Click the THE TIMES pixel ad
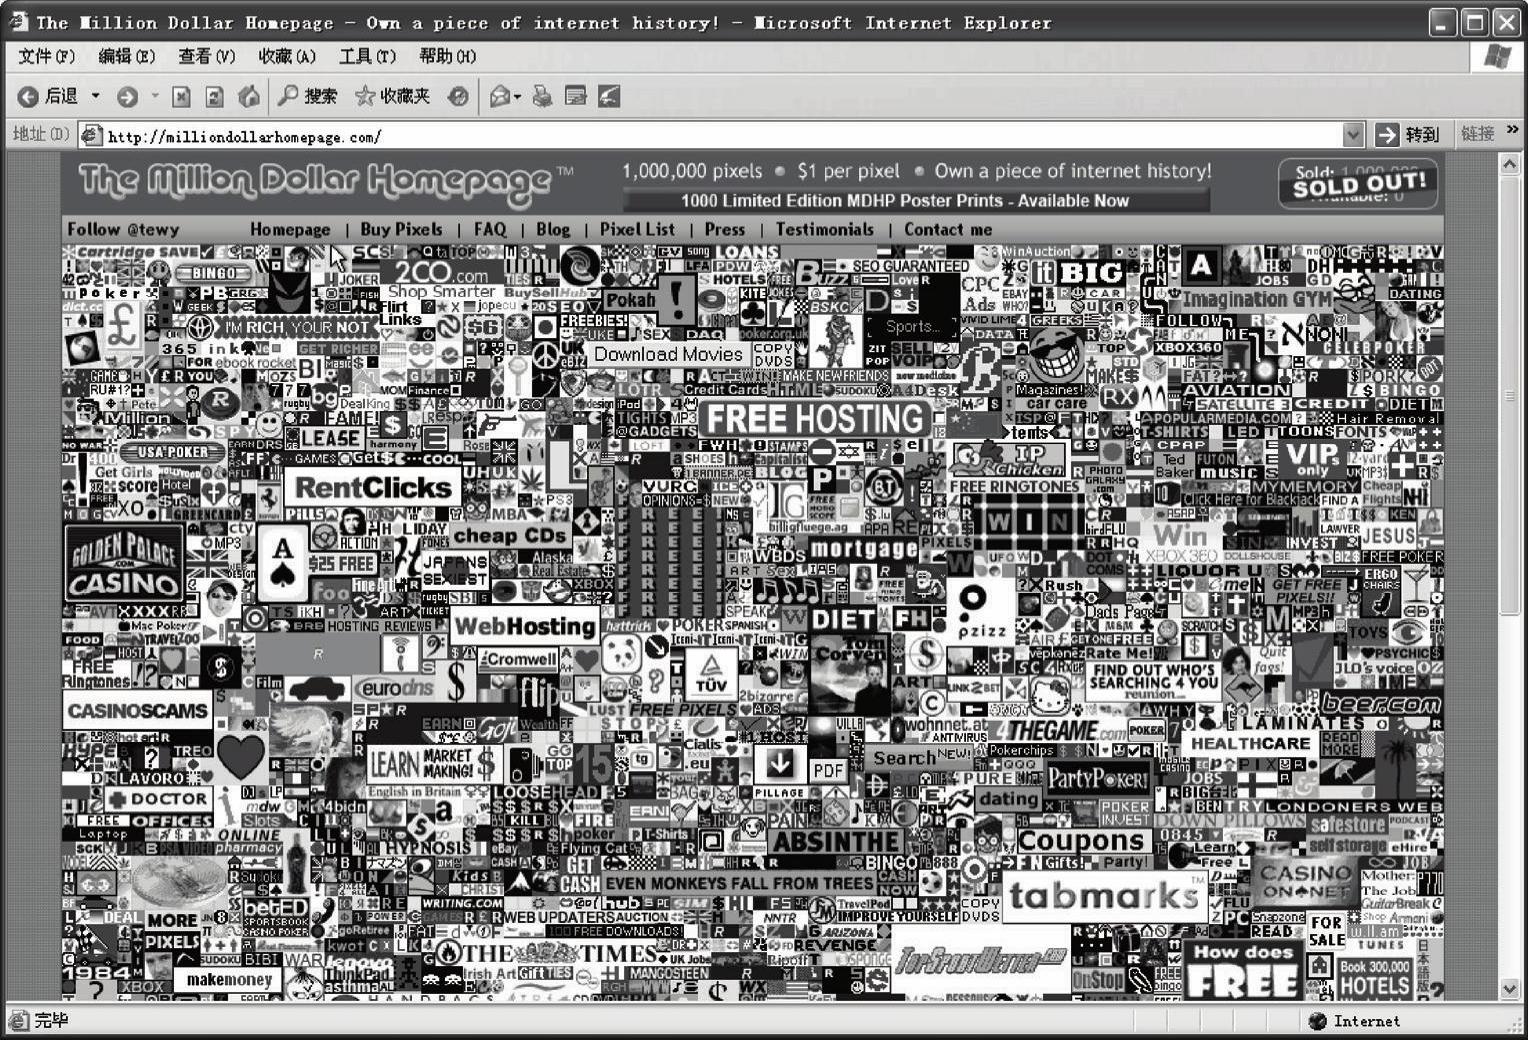 pyautogui.click(x=546, y=953)
